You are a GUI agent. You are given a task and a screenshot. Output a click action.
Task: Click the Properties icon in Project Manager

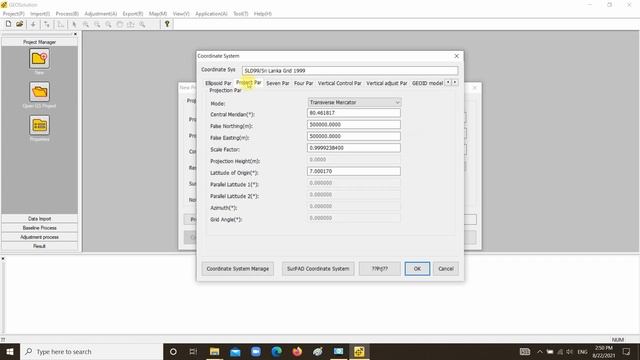[x=39, y=125]
